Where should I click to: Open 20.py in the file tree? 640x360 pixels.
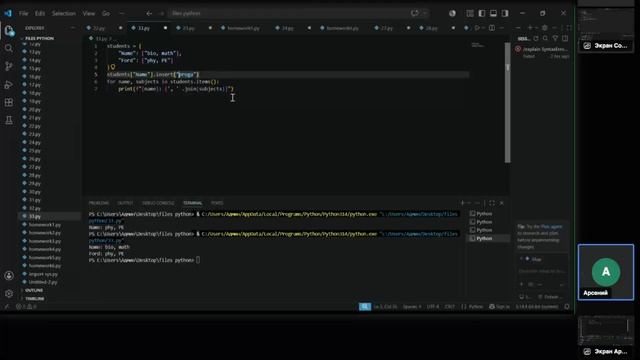[35, 109]
